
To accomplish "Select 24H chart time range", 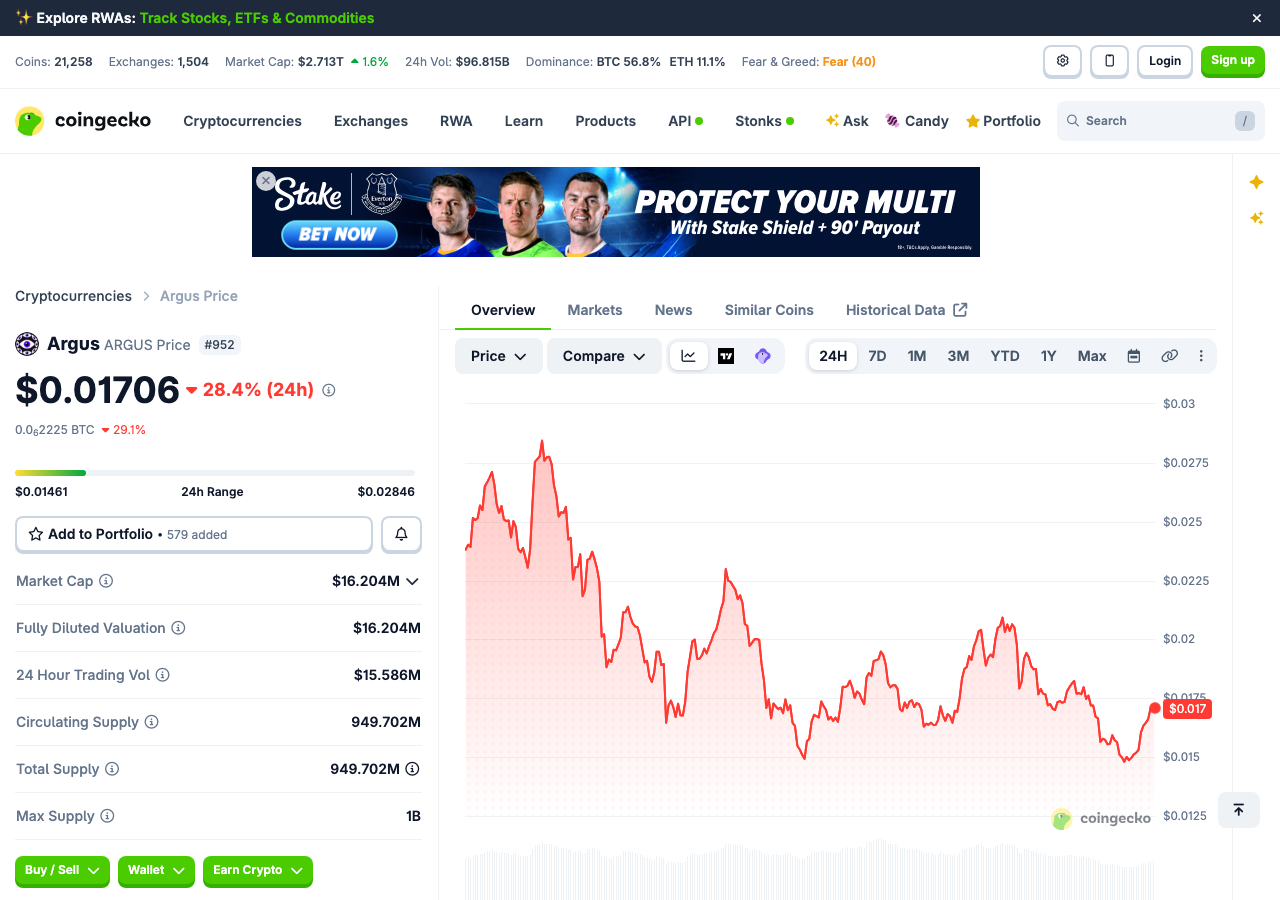I will point(833,356).
